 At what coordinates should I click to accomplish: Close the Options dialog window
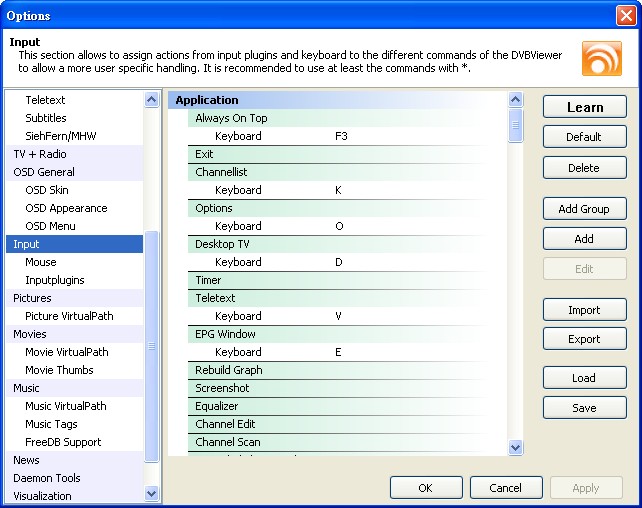point(625,15)
